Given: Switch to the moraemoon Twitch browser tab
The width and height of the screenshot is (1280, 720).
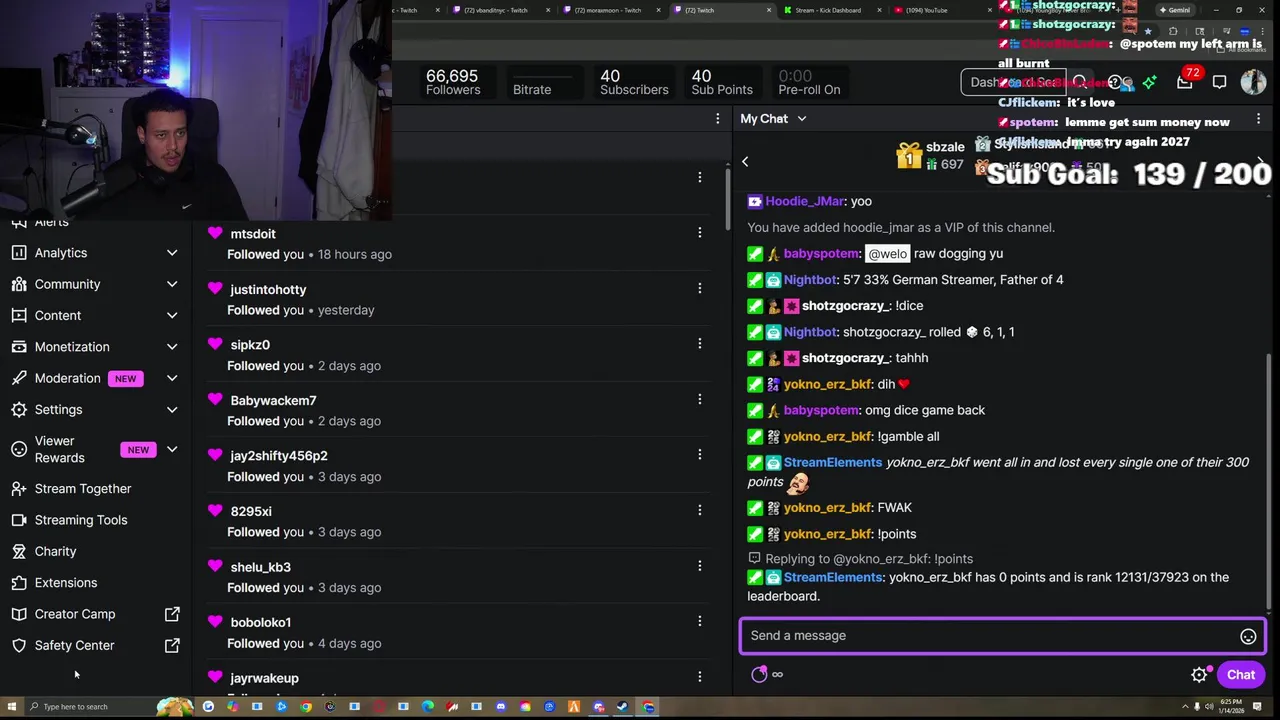Looking at the screenshot, I should coord(610,10).
